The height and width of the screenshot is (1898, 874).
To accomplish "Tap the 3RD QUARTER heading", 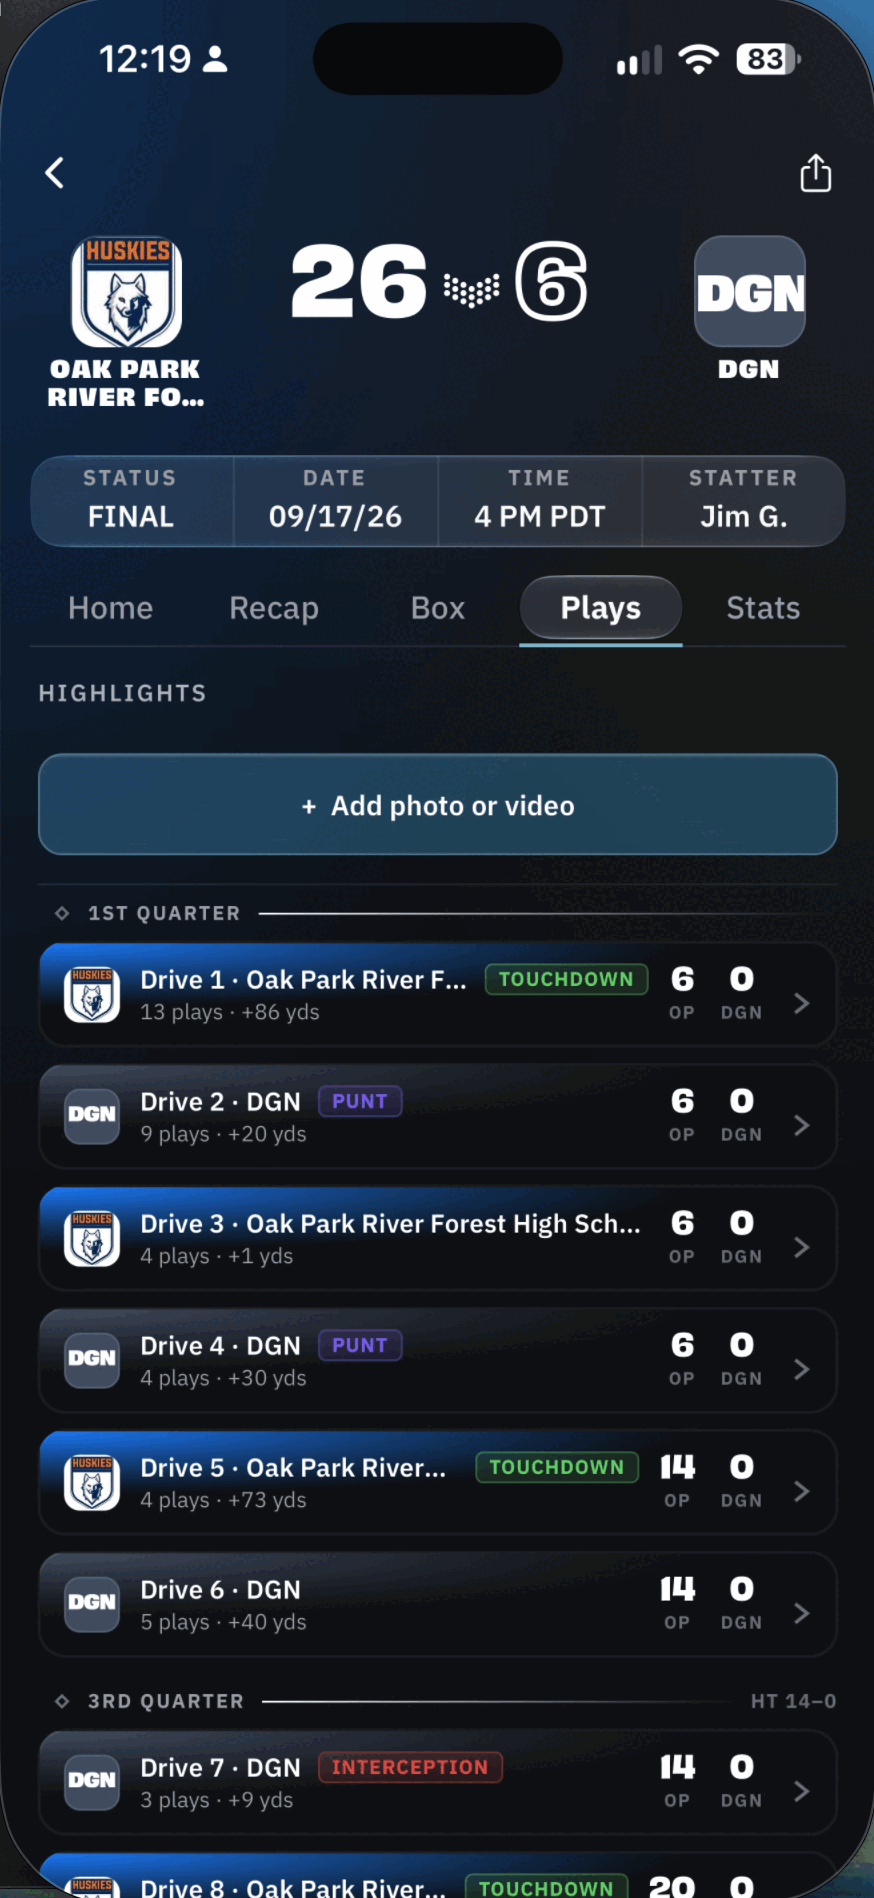I will [166, 1701].
